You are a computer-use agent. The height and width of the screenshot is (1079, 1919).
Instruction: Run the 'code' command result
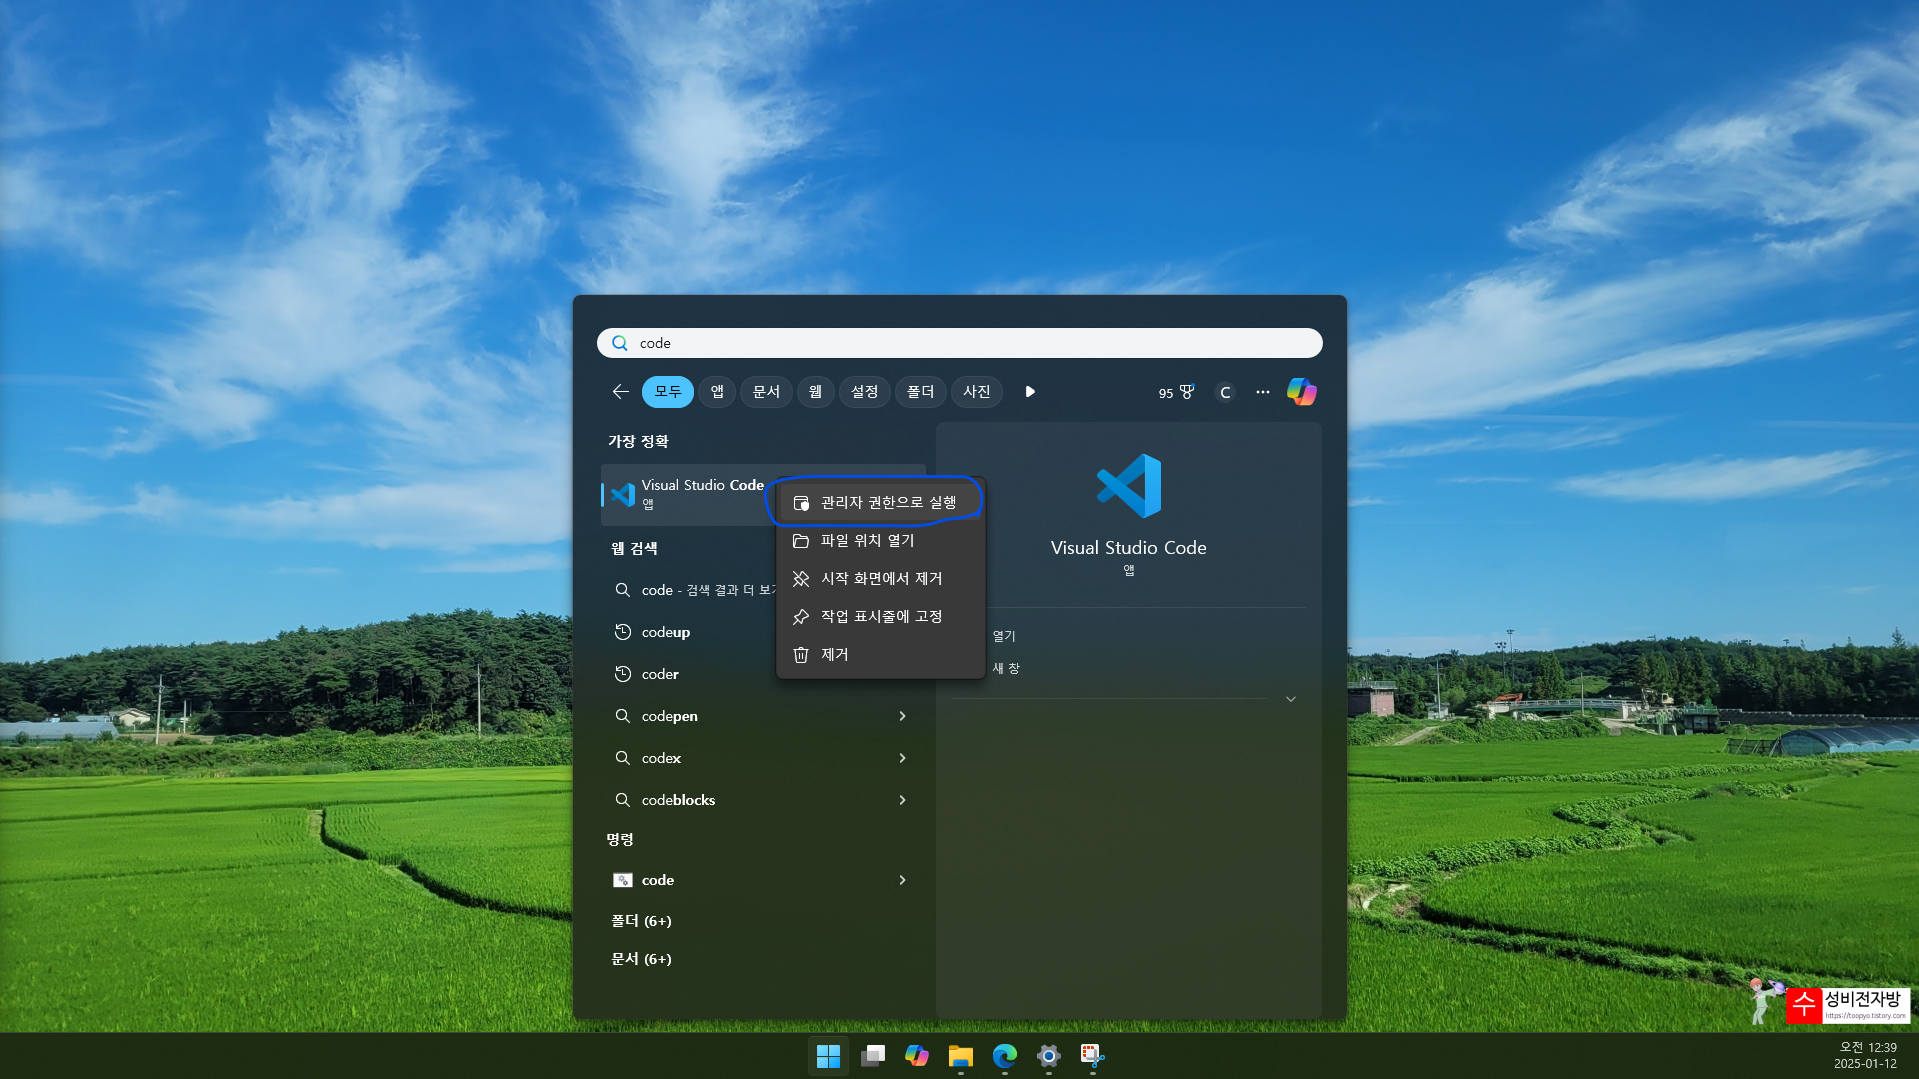(745, 880)
